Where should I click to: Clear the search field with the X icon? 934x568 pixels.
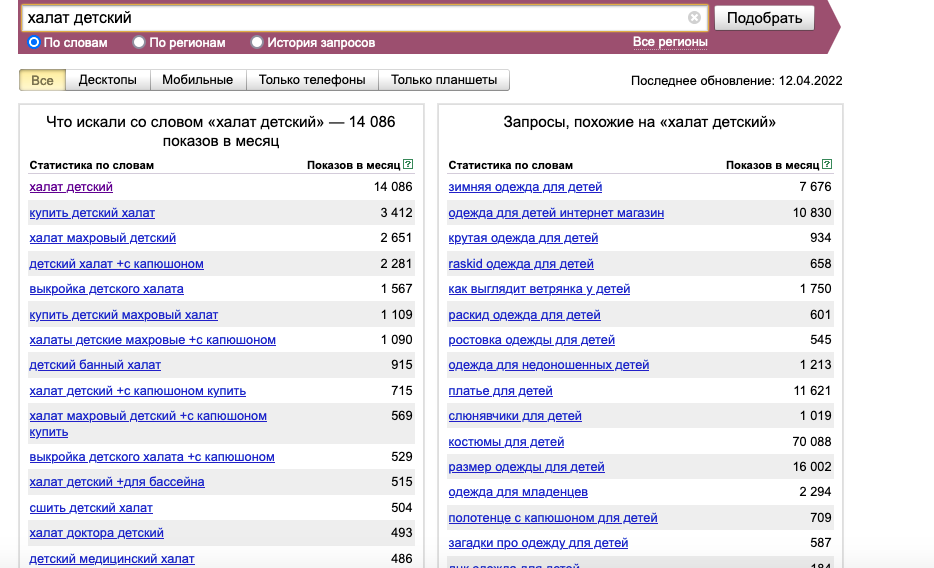tap(694, 18)
